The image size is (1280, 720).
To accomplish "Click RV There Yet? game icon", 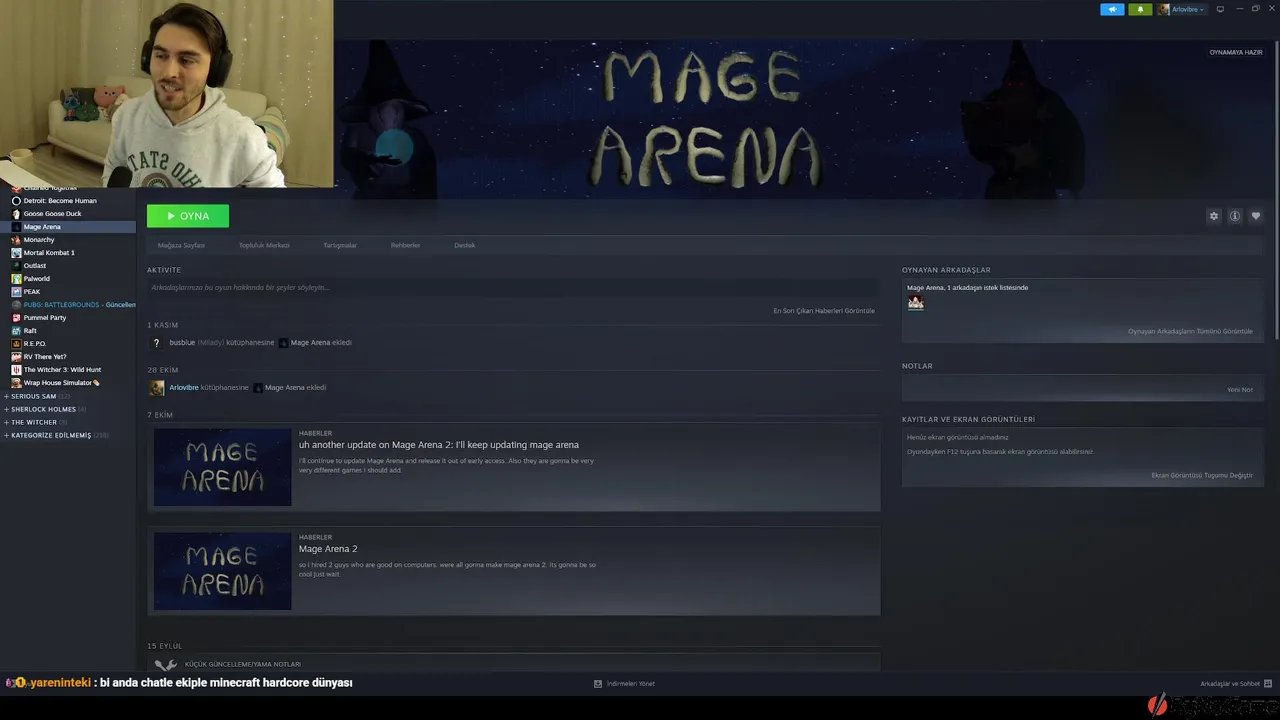I will tap(16, 357).
